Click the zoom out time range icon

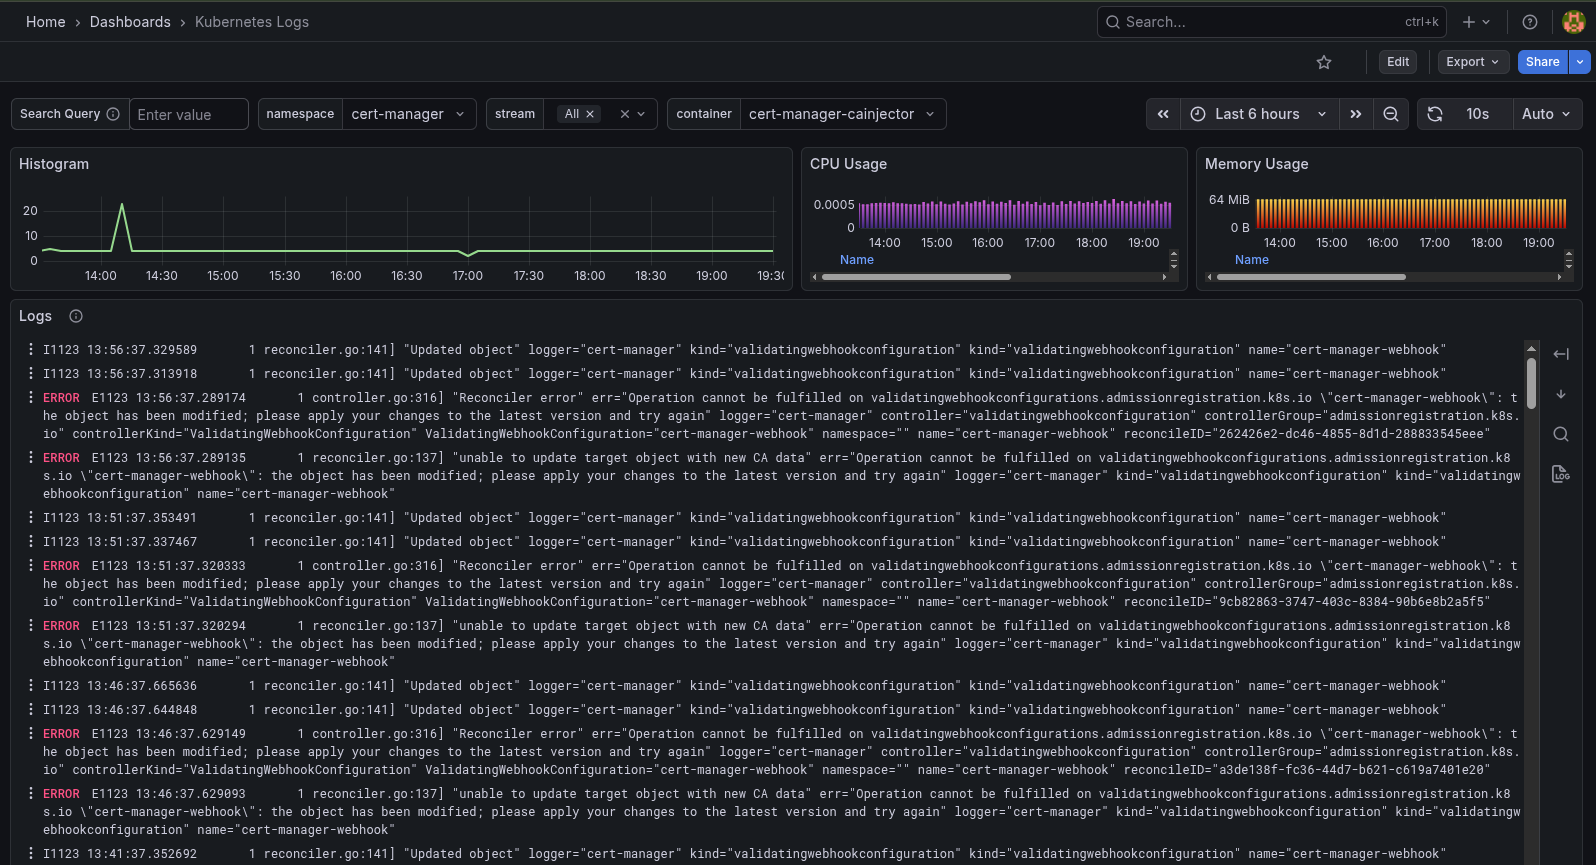coord(1390,114)
